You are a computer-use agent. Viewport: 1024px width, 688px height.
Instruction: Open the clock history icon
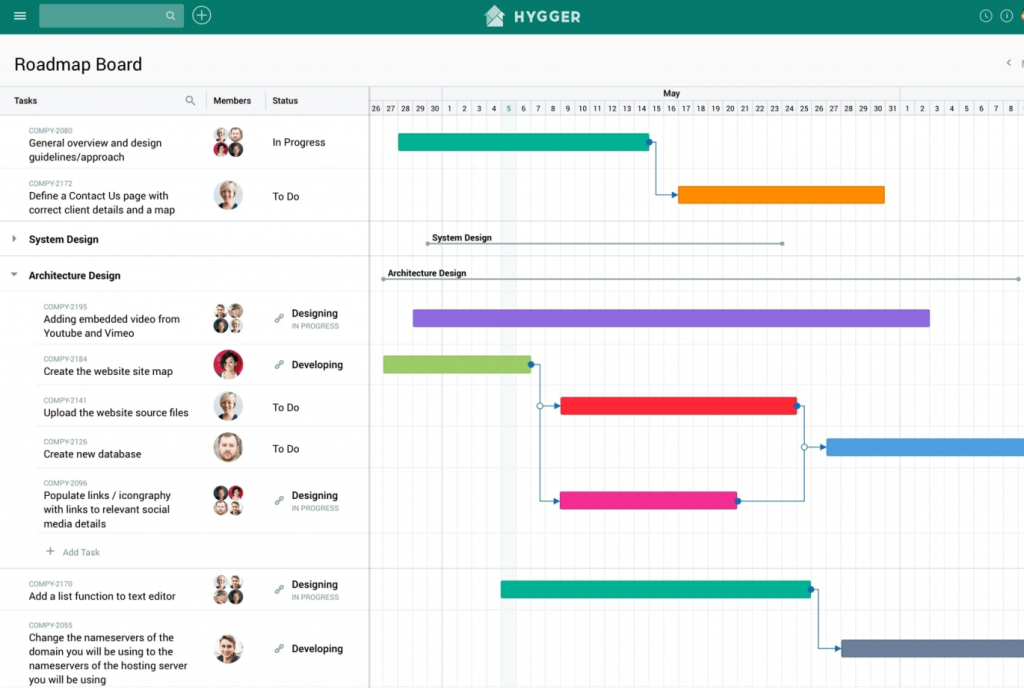pos(986,16)
